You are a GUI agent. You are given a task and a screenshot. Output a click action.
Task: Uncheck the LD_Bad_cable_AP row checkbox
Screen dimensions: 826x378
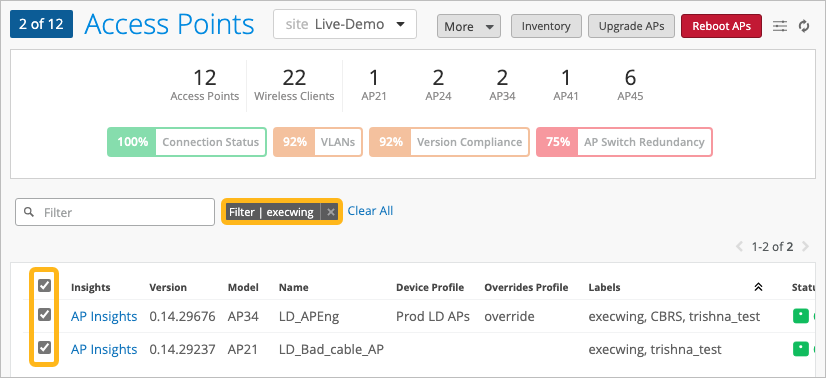pos(45,347)
